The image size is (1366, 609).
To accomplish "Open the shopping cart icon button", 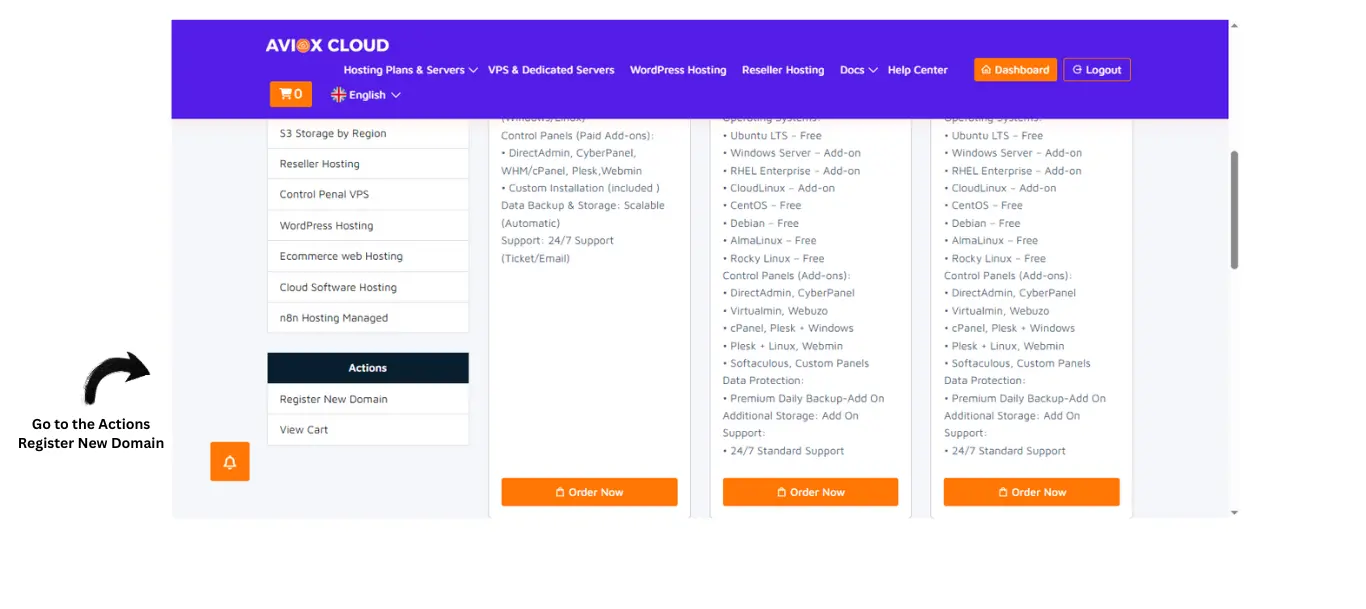I will click(x=290, y=94).
